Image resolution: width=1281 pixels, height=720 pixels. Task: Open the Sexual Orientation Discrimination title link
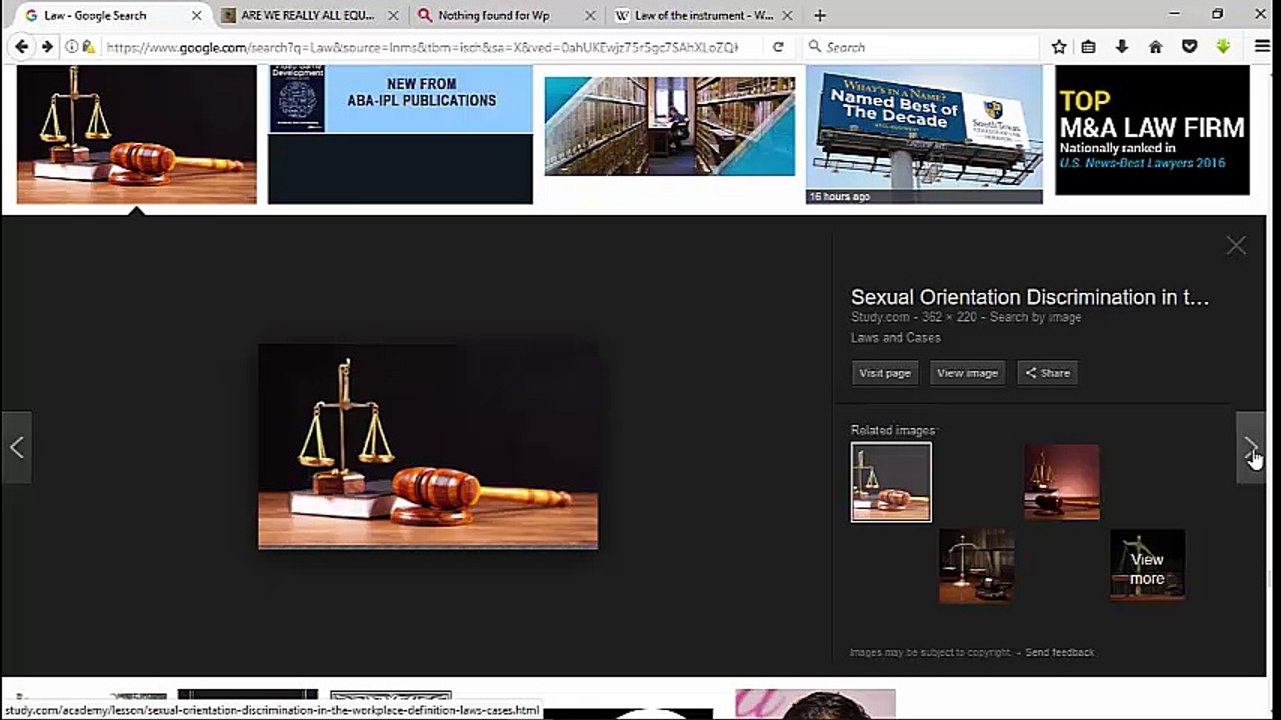tap(1030, 297)
